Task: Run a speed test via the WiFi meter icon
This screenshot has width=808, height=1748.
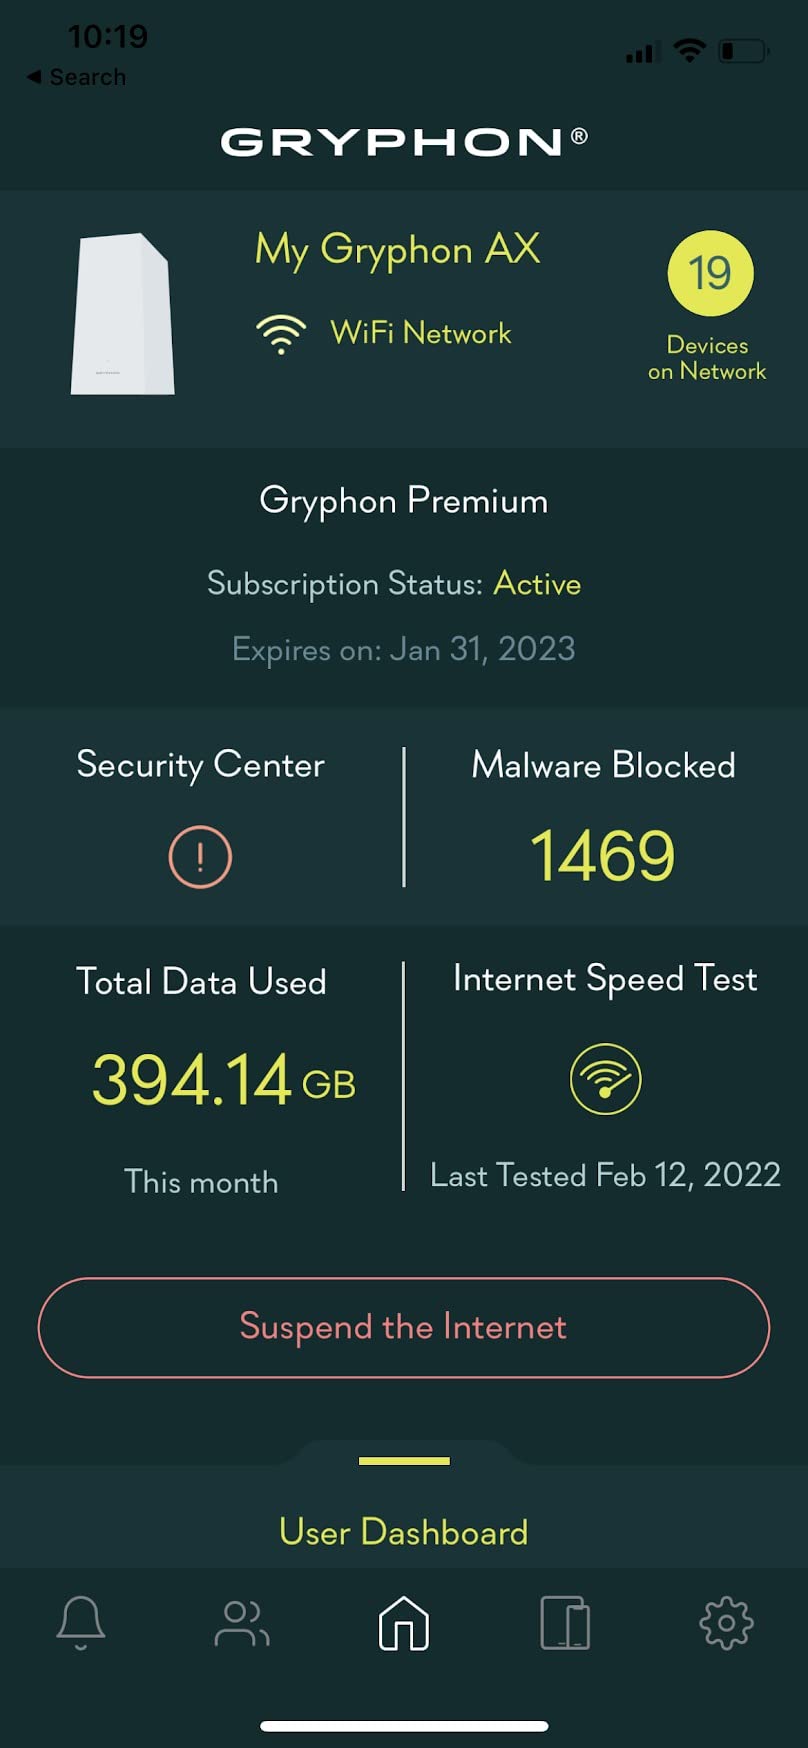Action: coord(606,1078)
